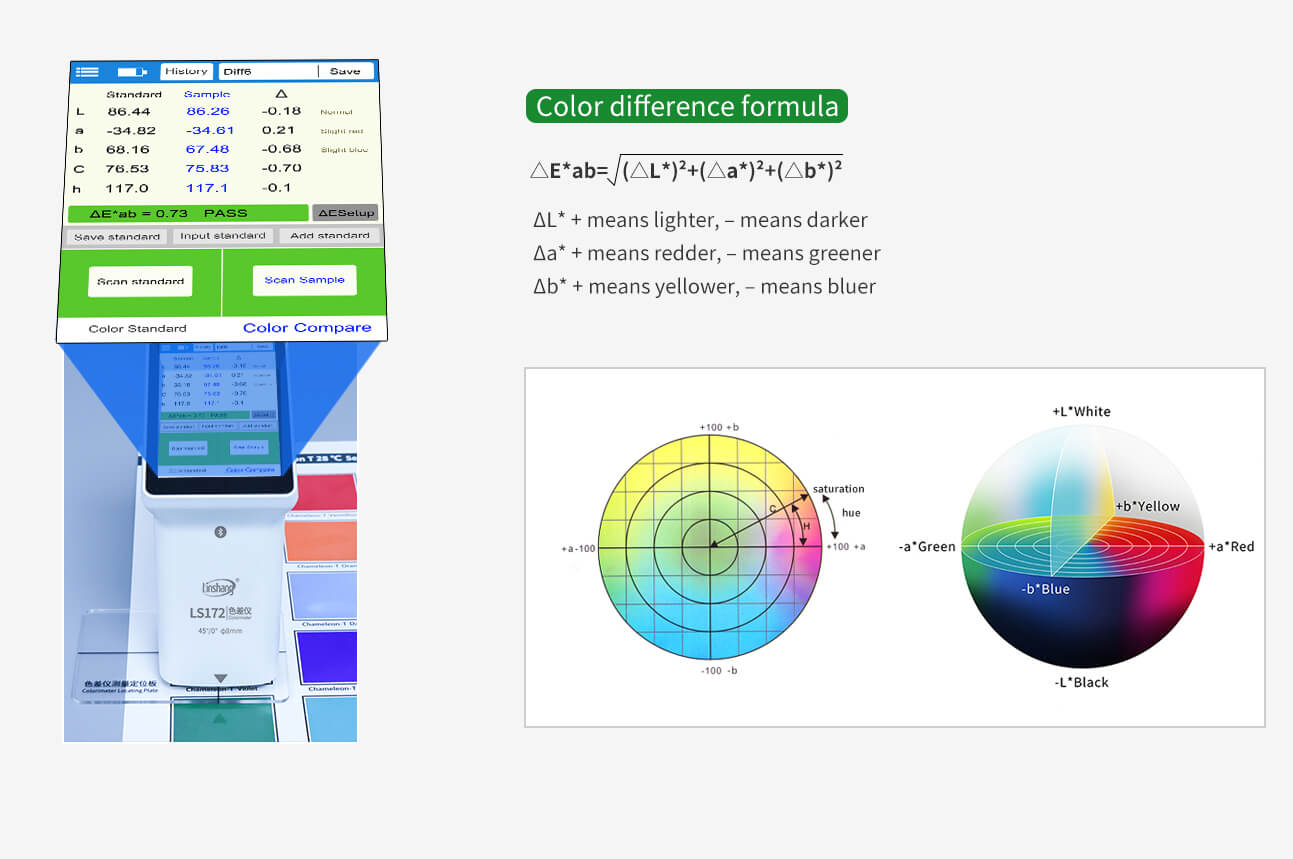The width and height of the screenshot is (1293, 859).
Task: Edit the Diff6 name input field
Action: tap(252, 71)
